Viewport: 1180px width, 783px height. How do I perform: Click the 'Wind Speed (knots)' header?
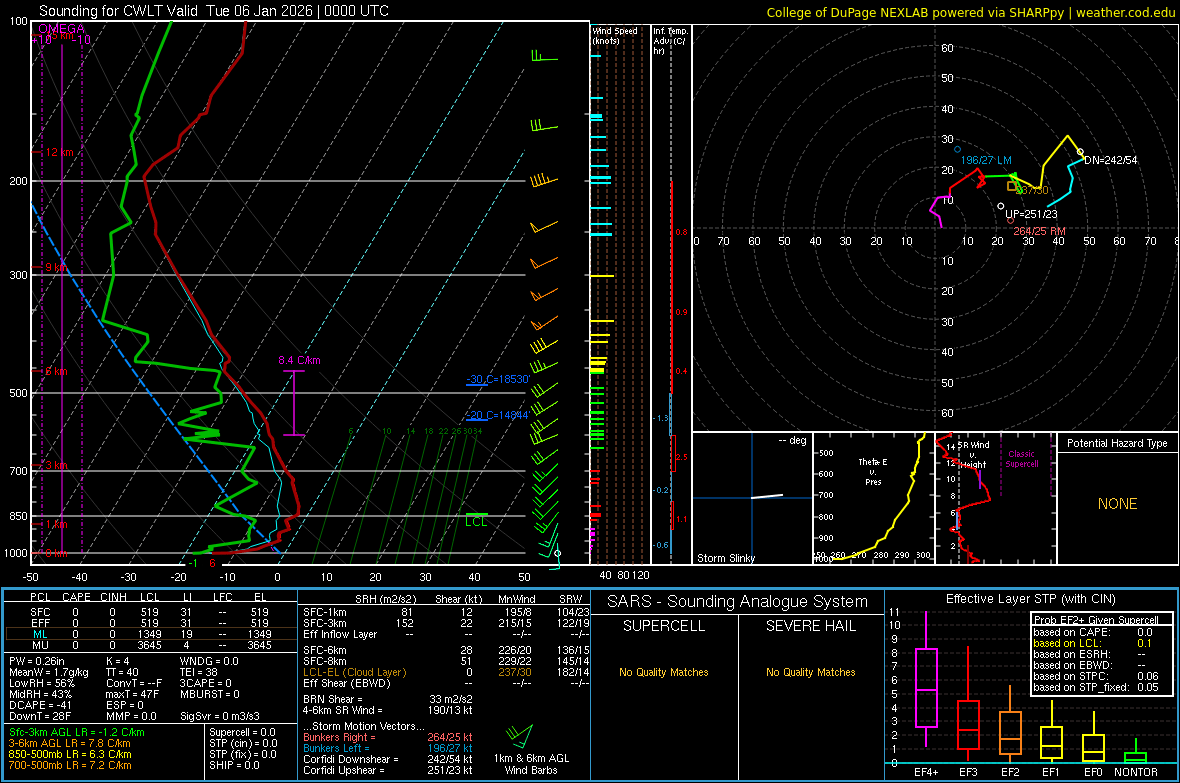coord(615,35)
